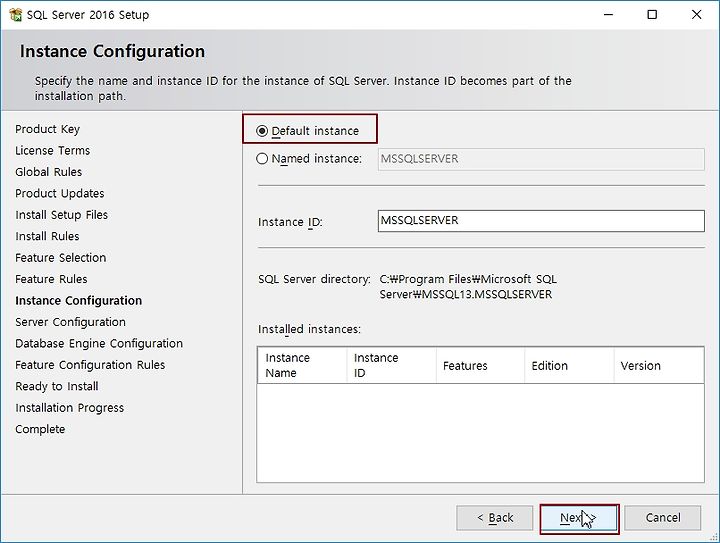720x543 pixels.
Task: Select Feature Configuration Rules step
Action: (x=90, y=365)
